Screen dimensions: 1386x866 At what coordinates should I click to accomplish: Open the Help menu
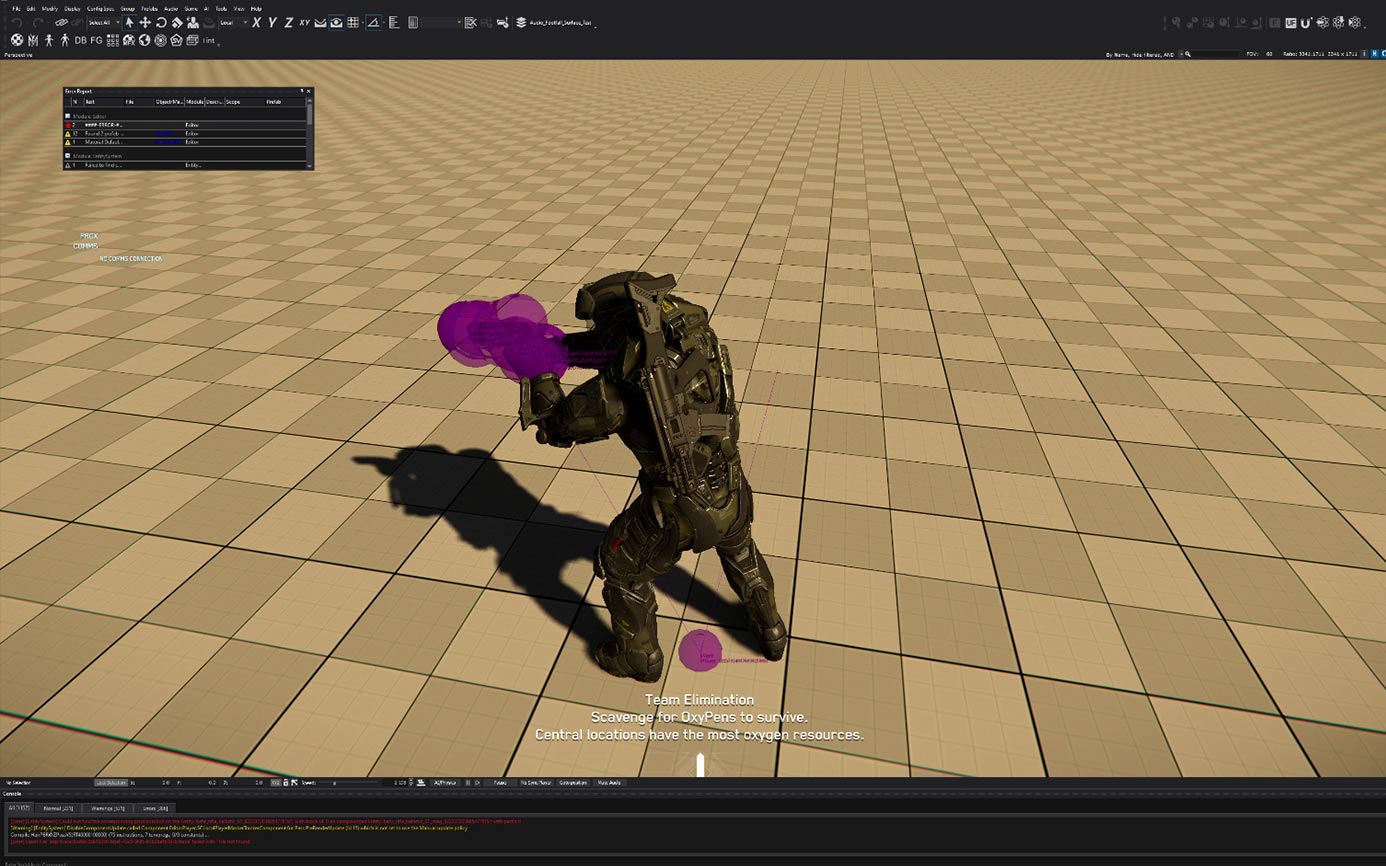click(256, 8)
